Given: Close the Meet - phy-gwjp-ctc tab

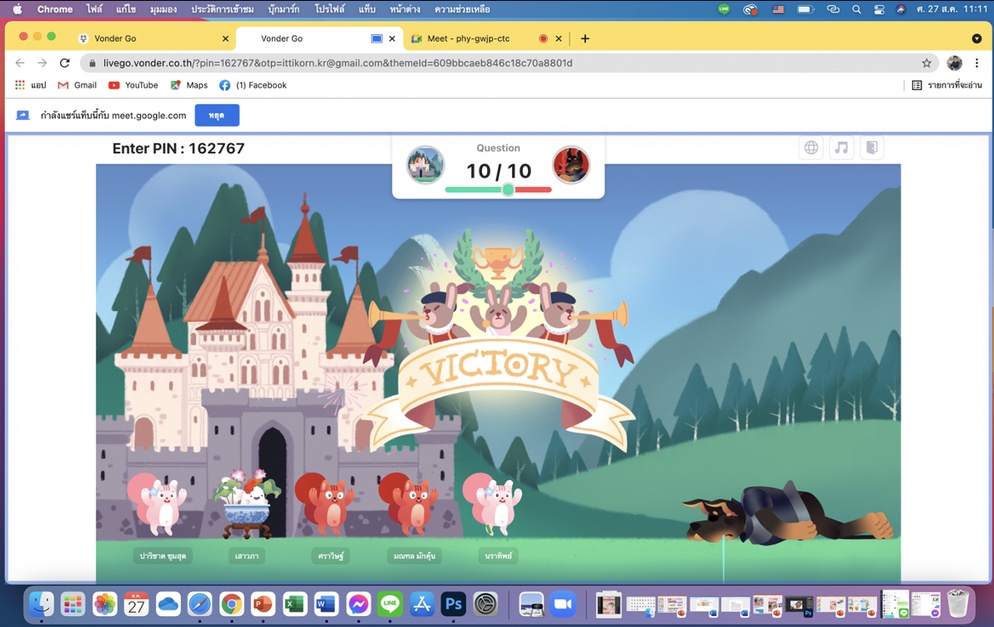Looking at the screenshot, I should tap(558, 39).
